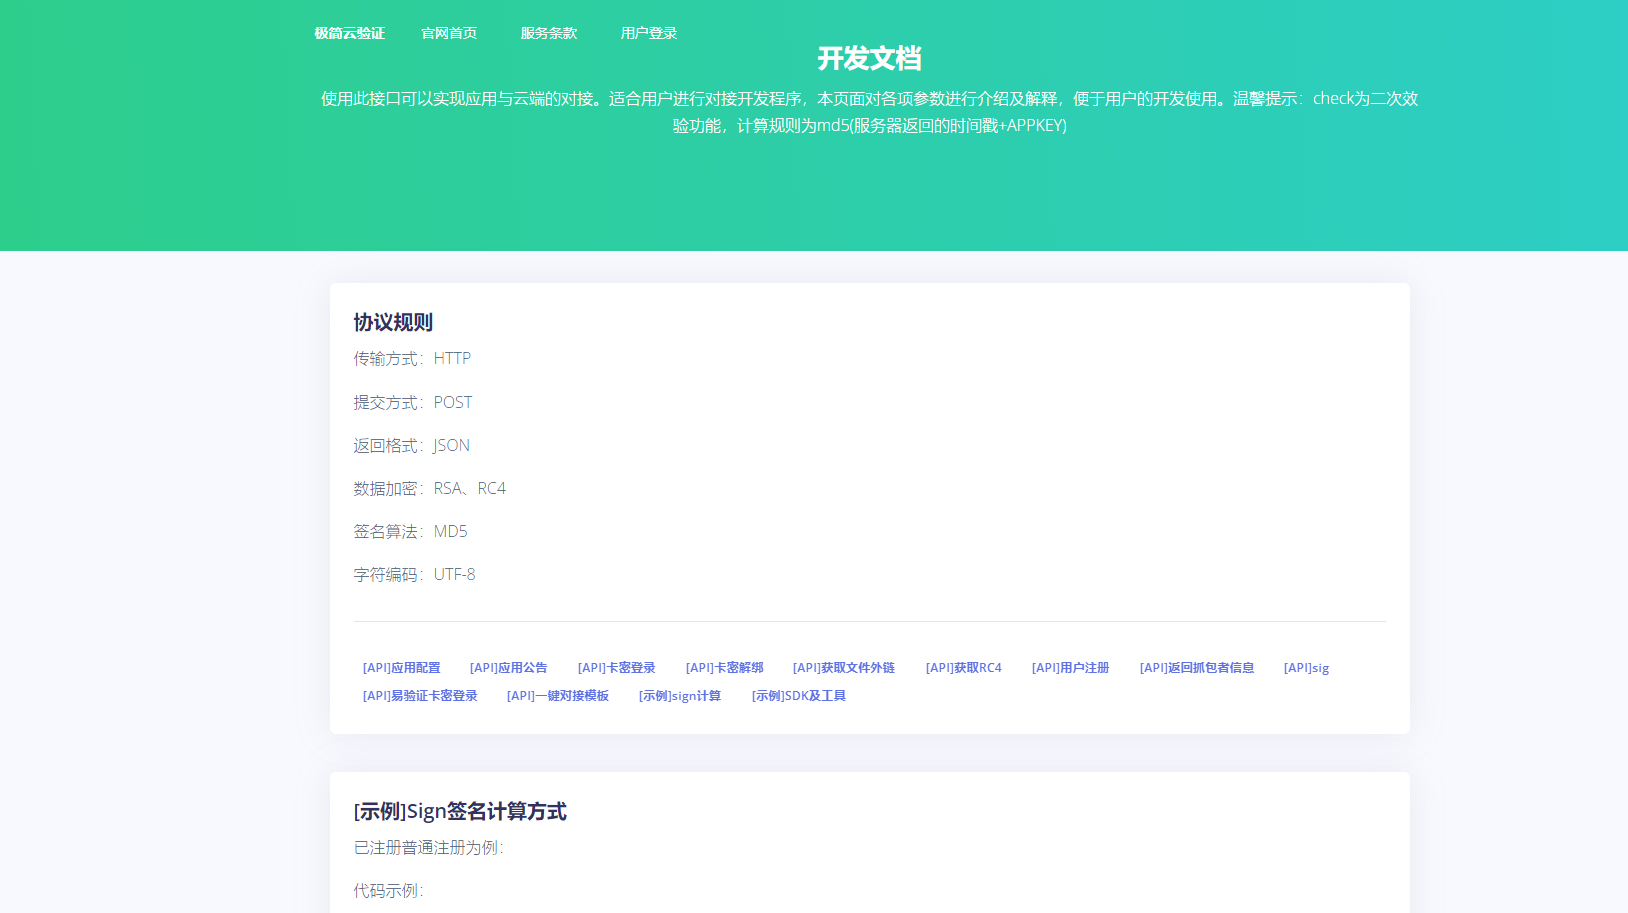The image size is (1628, 913).
Task: Open the [API]应用公告 link
Action: click(x=508, y=668)
